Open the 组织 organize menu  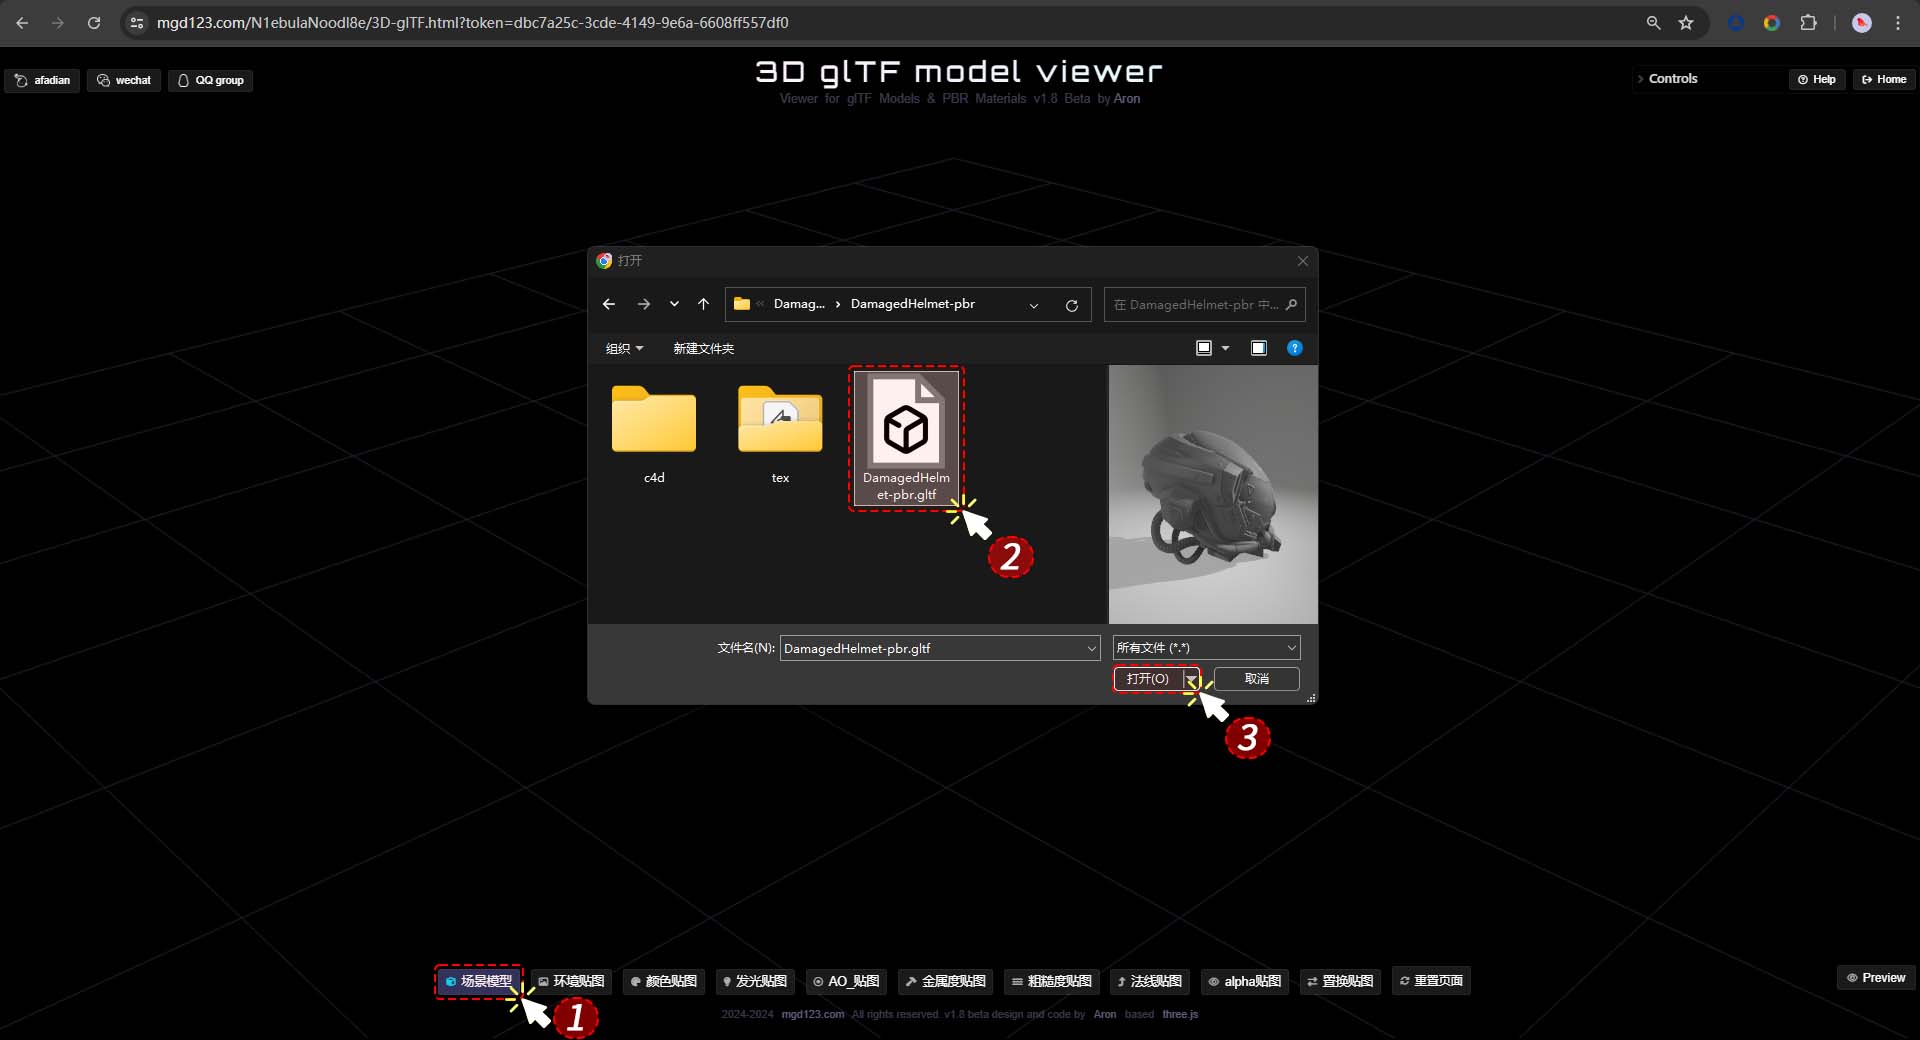click(x=624, y=348)
